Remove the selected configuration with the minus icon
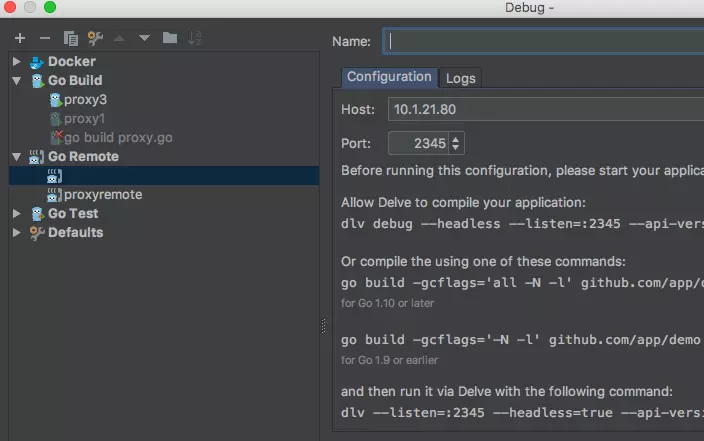The width and height of the screenshot is (704, 441). pos(44,38)
